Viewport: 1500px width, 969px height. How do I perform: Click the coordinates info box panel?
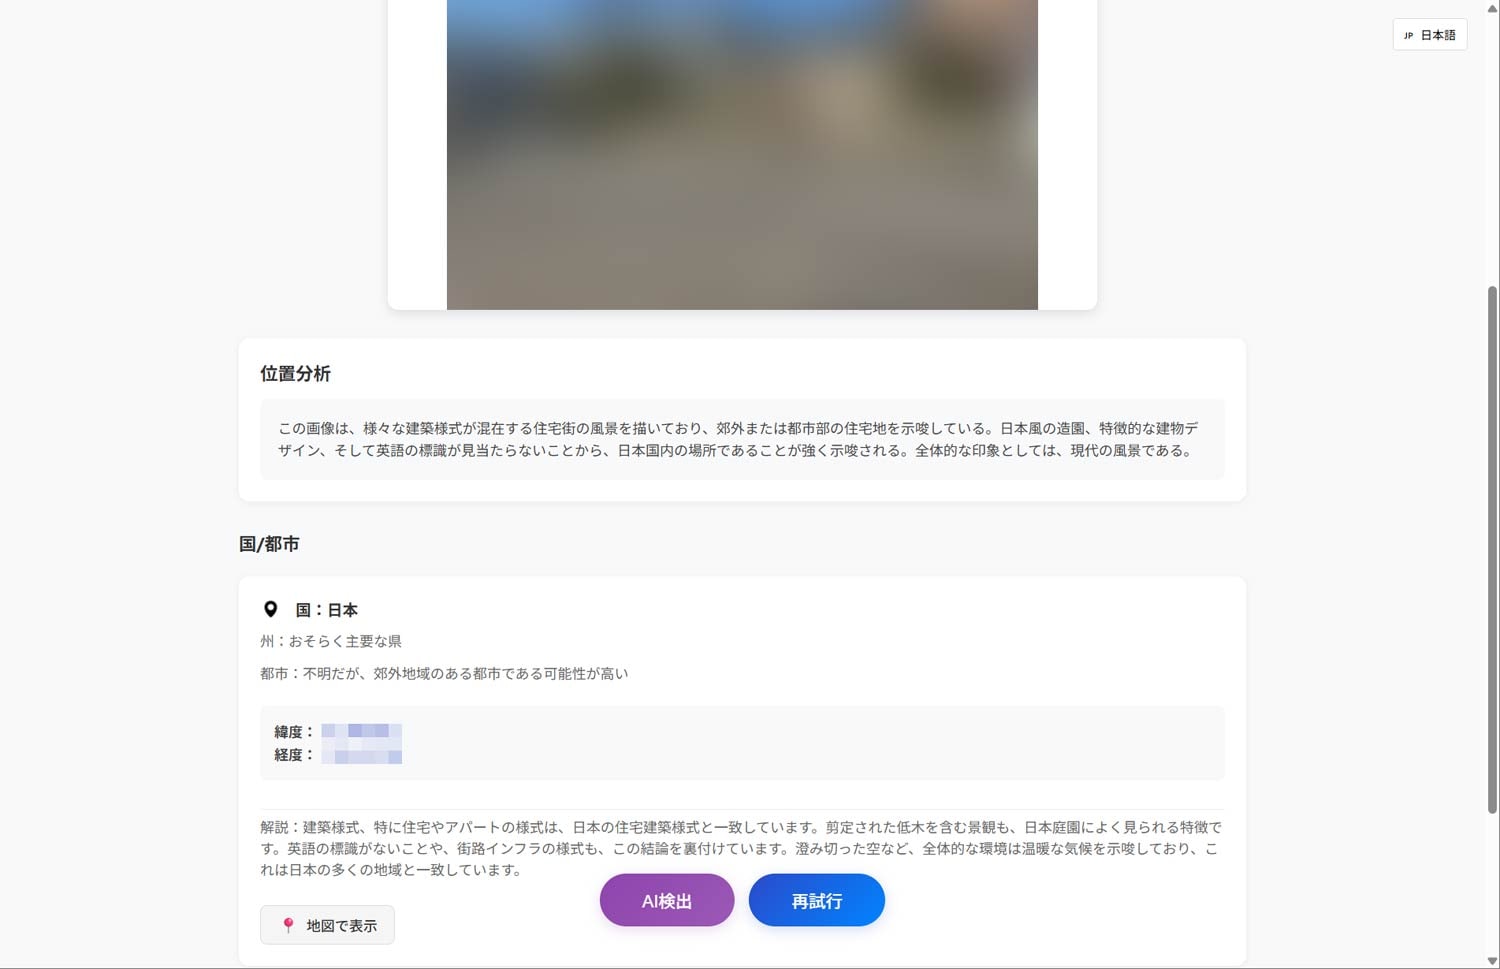742,743
